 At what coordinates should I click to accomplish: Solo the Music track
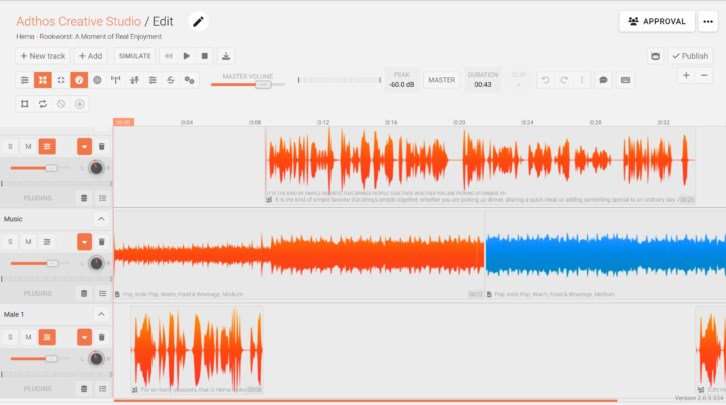10,242
